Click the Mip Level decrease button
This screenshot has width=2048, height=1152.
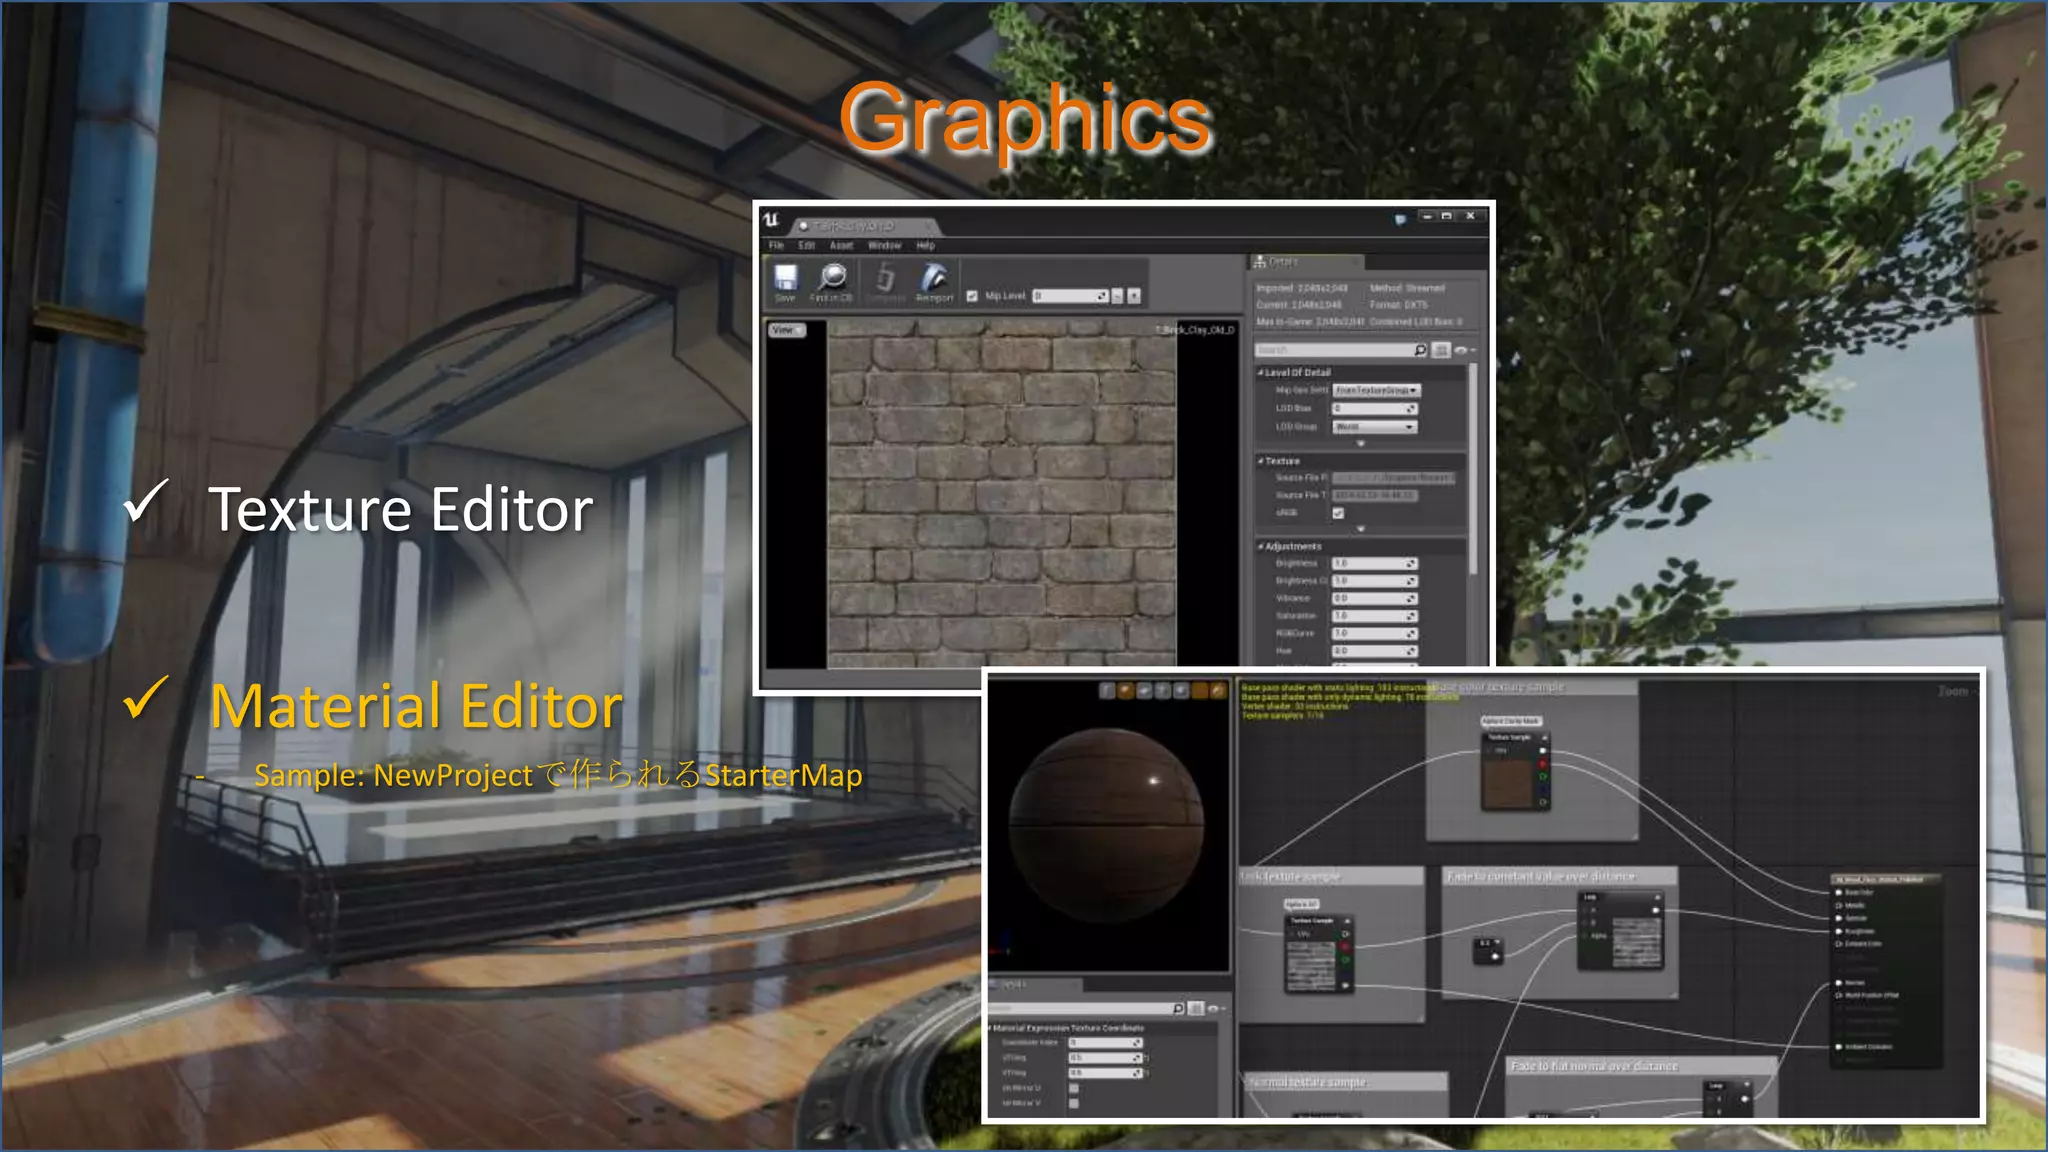(1118, 296)
